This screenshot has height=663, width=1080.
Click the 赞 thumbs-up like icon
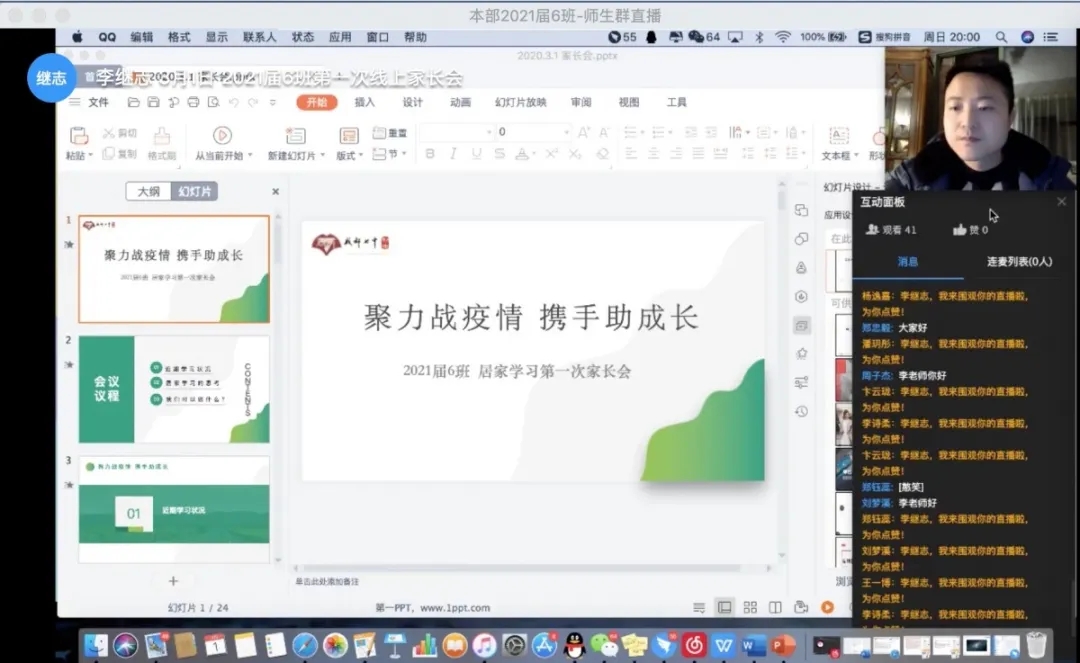click(960, 229)
